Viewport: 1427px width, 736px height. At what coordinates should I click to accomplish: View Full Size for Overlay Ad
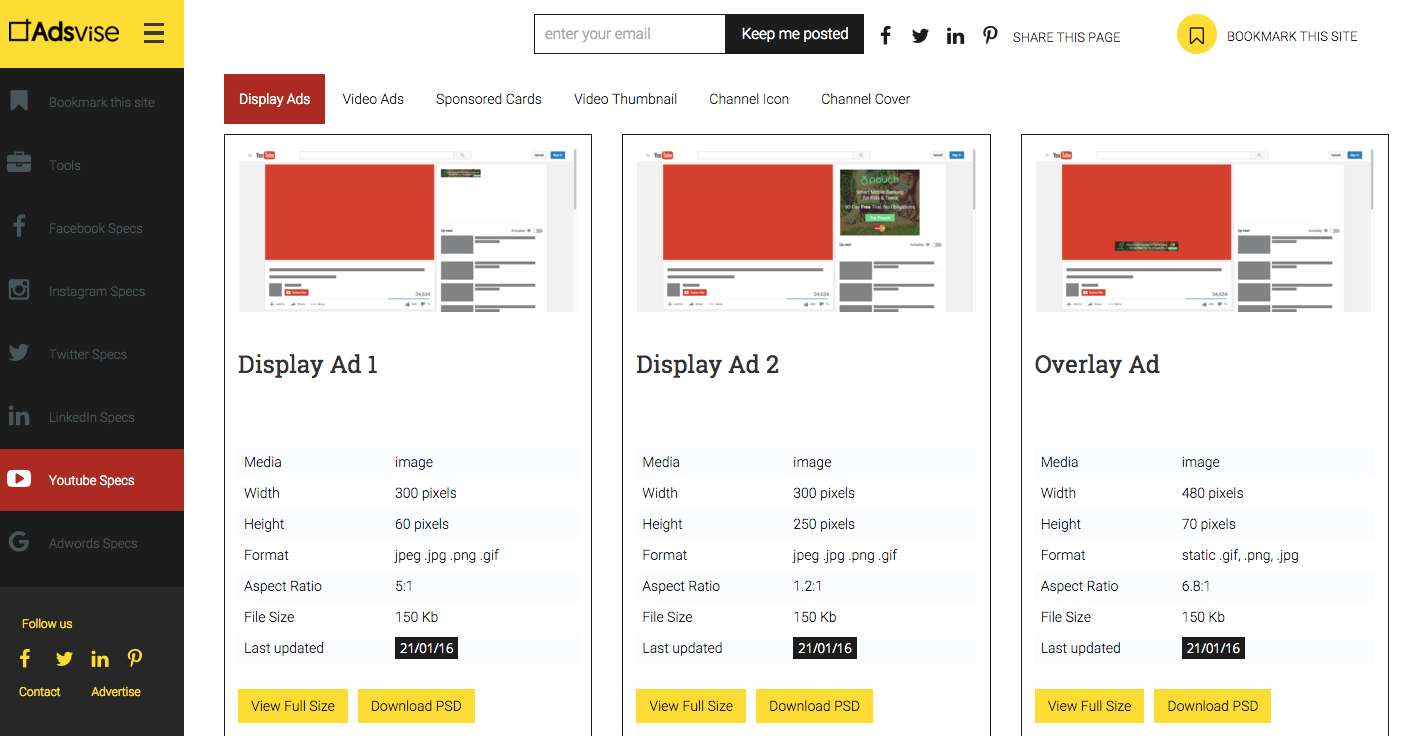pyautogui.click(x=1089, y=706)
